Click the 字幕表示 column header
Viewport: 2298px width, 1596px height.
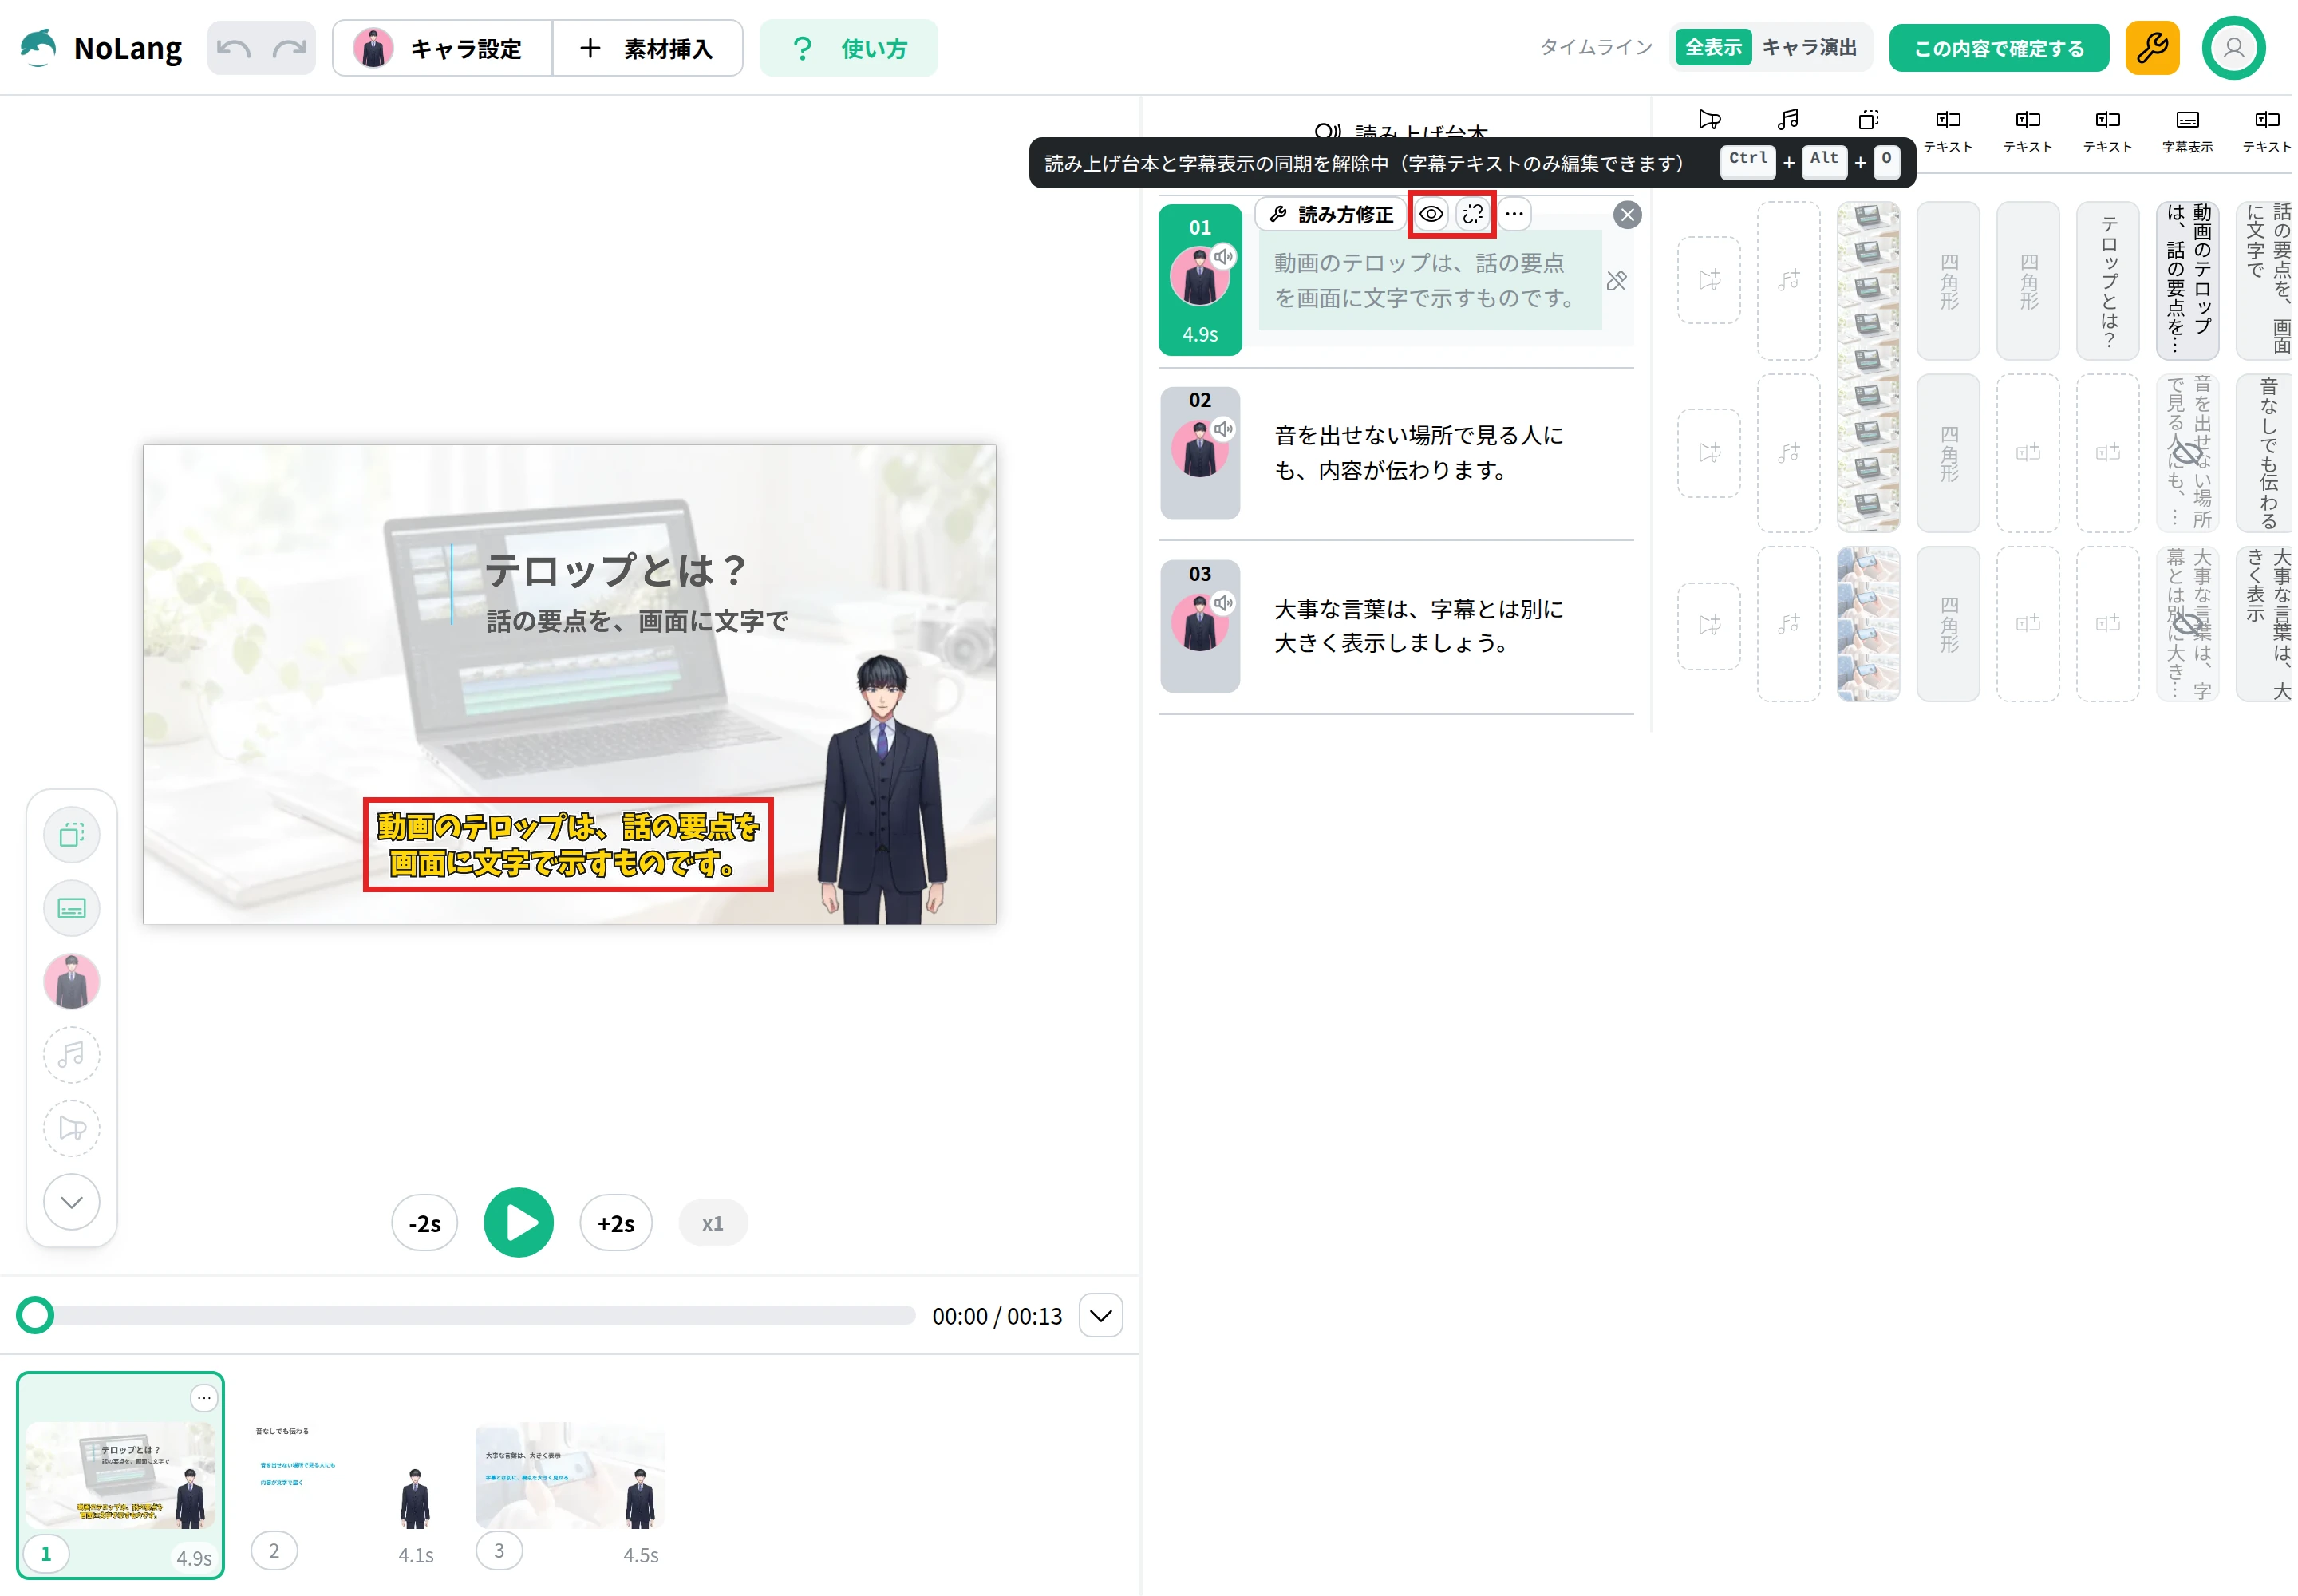(x=2187, y=131)
